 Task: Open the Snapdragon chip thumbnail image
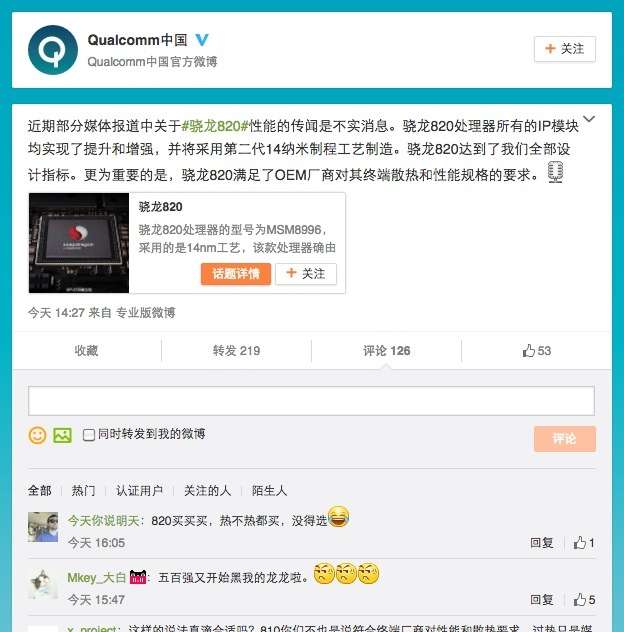(79, 243)
